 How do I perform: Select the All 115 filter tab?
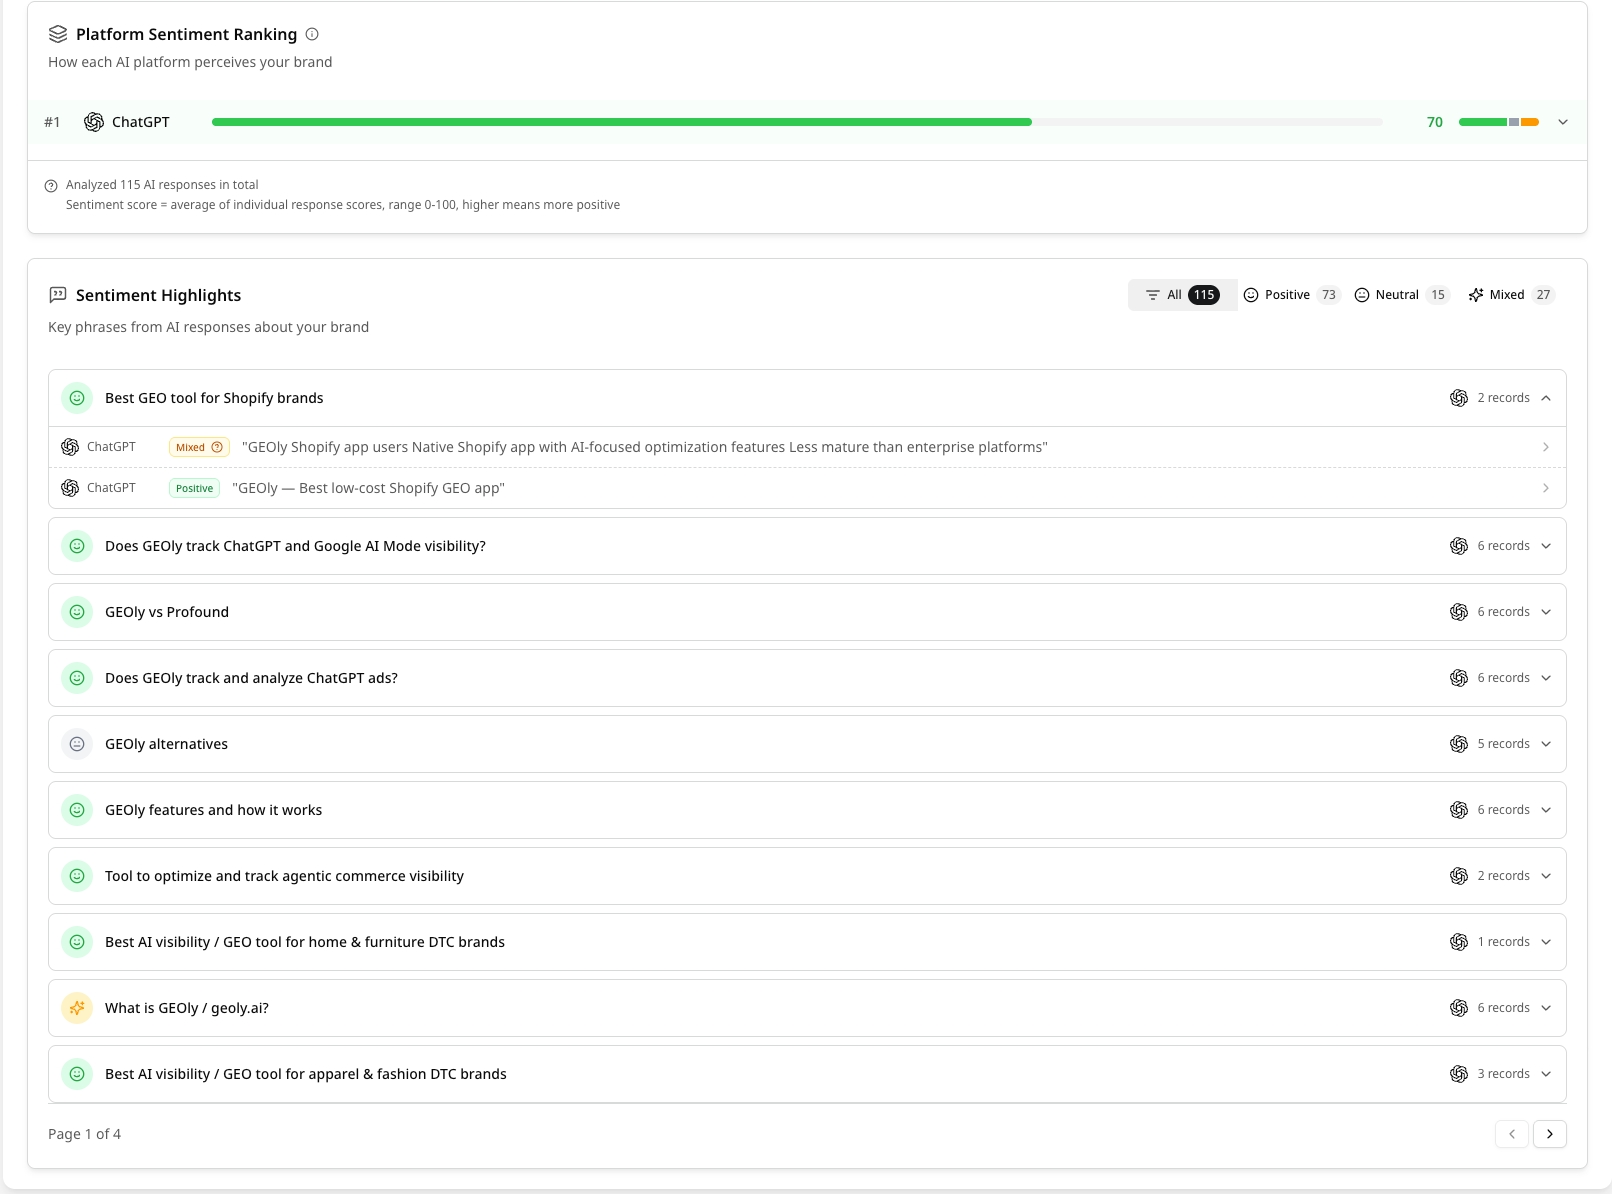point(1183,295)
